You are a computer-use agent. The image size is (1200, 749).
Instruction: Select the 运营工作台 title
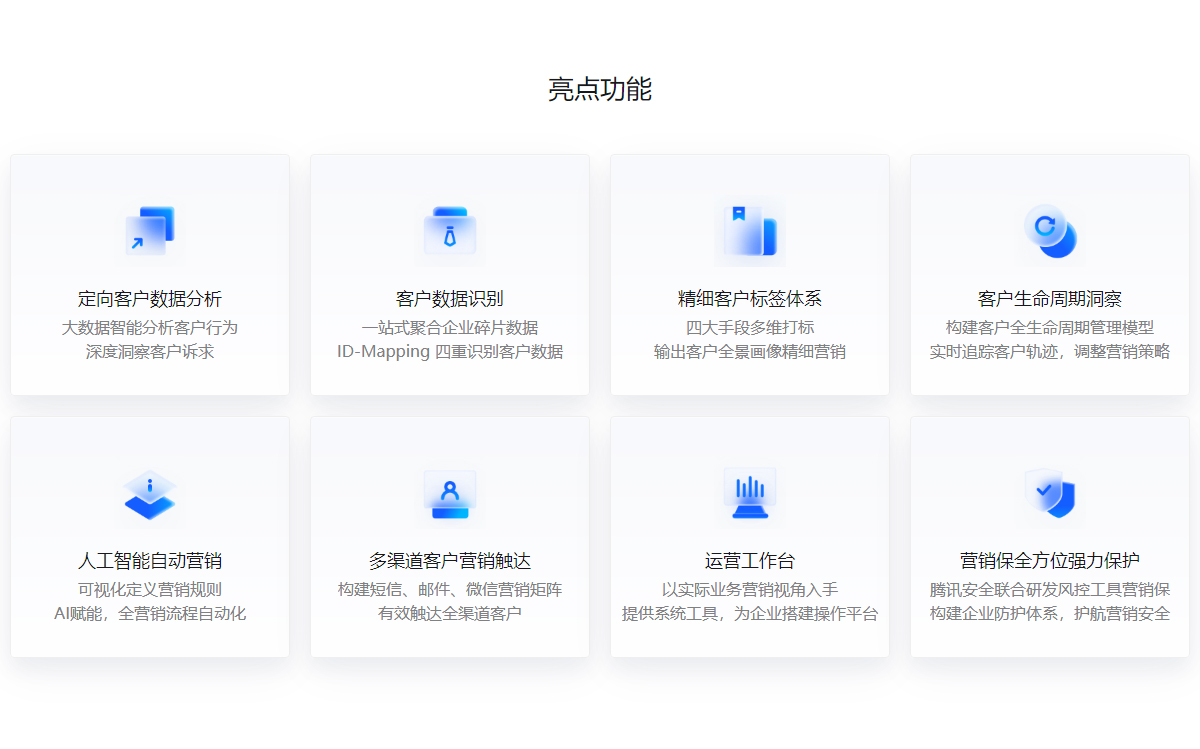750,561
